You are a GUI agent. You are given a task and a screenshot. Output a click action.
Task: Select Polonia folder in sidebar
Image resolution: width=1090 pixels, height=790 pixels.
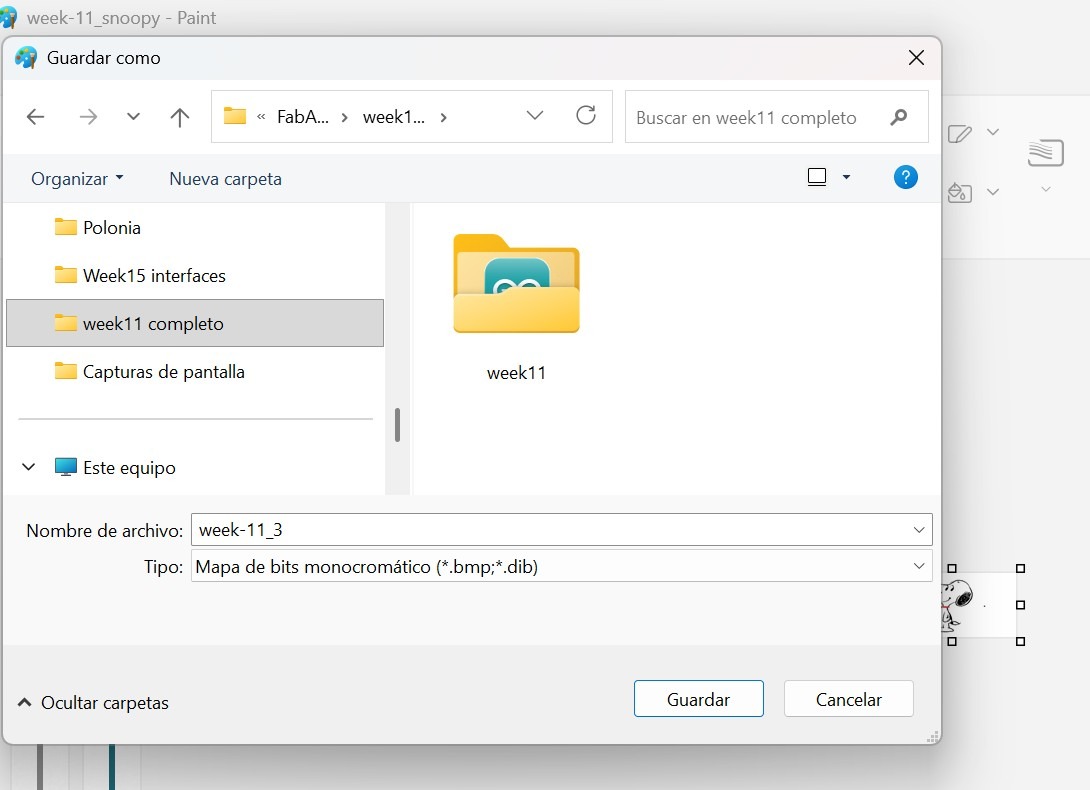(x=195, y=227)
